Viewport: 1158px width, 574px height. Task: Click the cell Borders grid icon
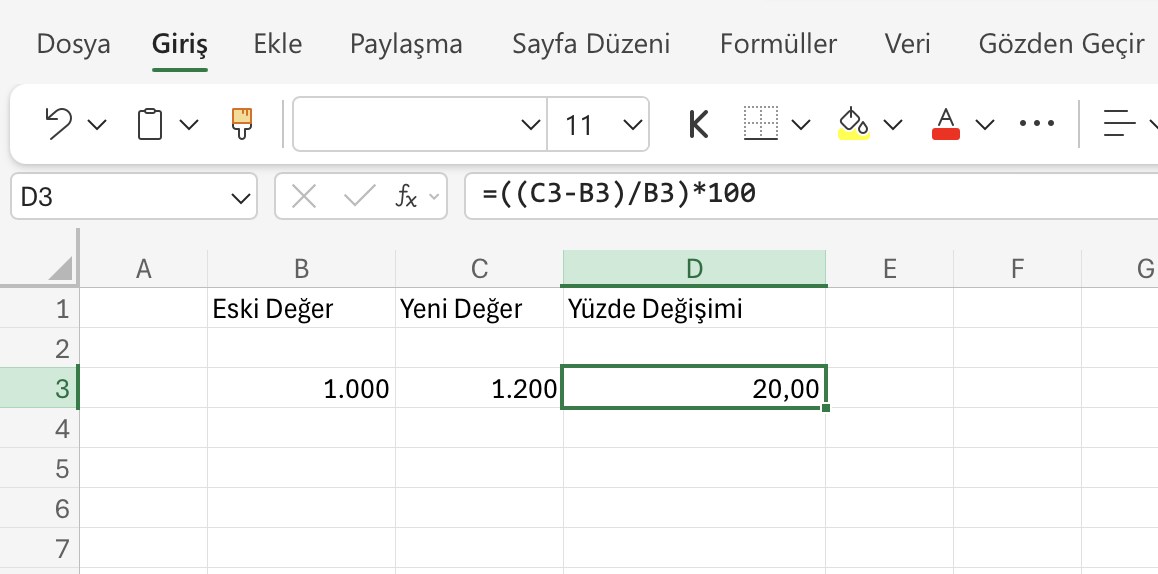[761, 123]
